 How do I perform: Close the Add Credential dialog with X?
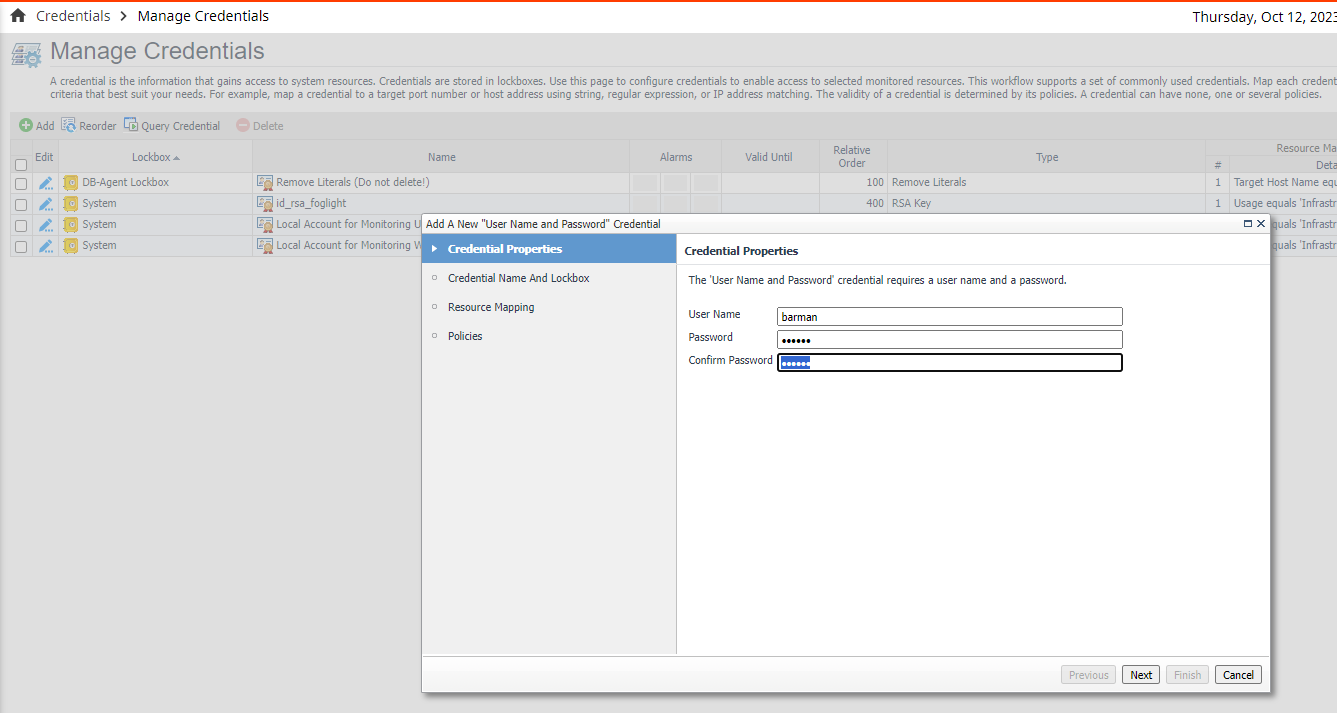tap(1261, 224)
